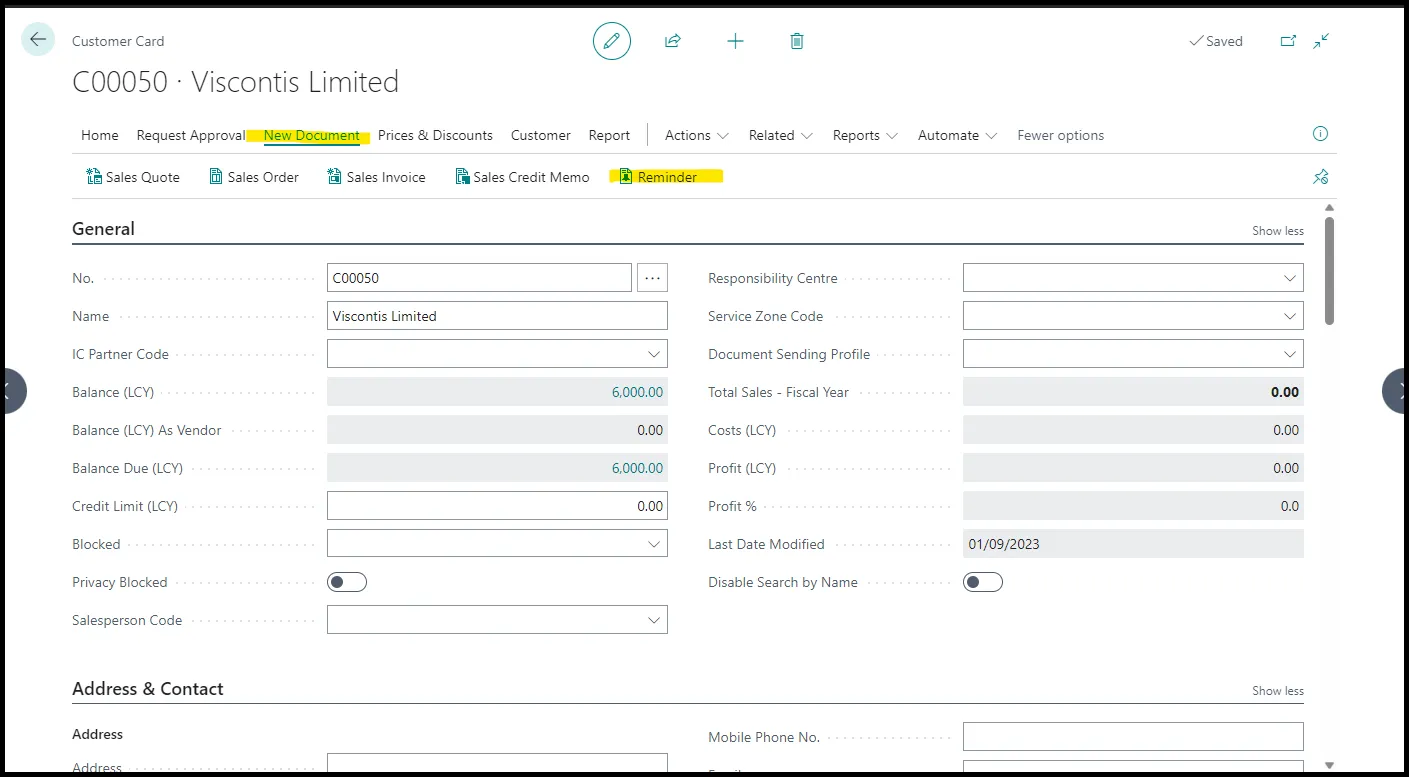Click the scrollbar down arrow
1409x777 pixels.
tap(1329, 765)
